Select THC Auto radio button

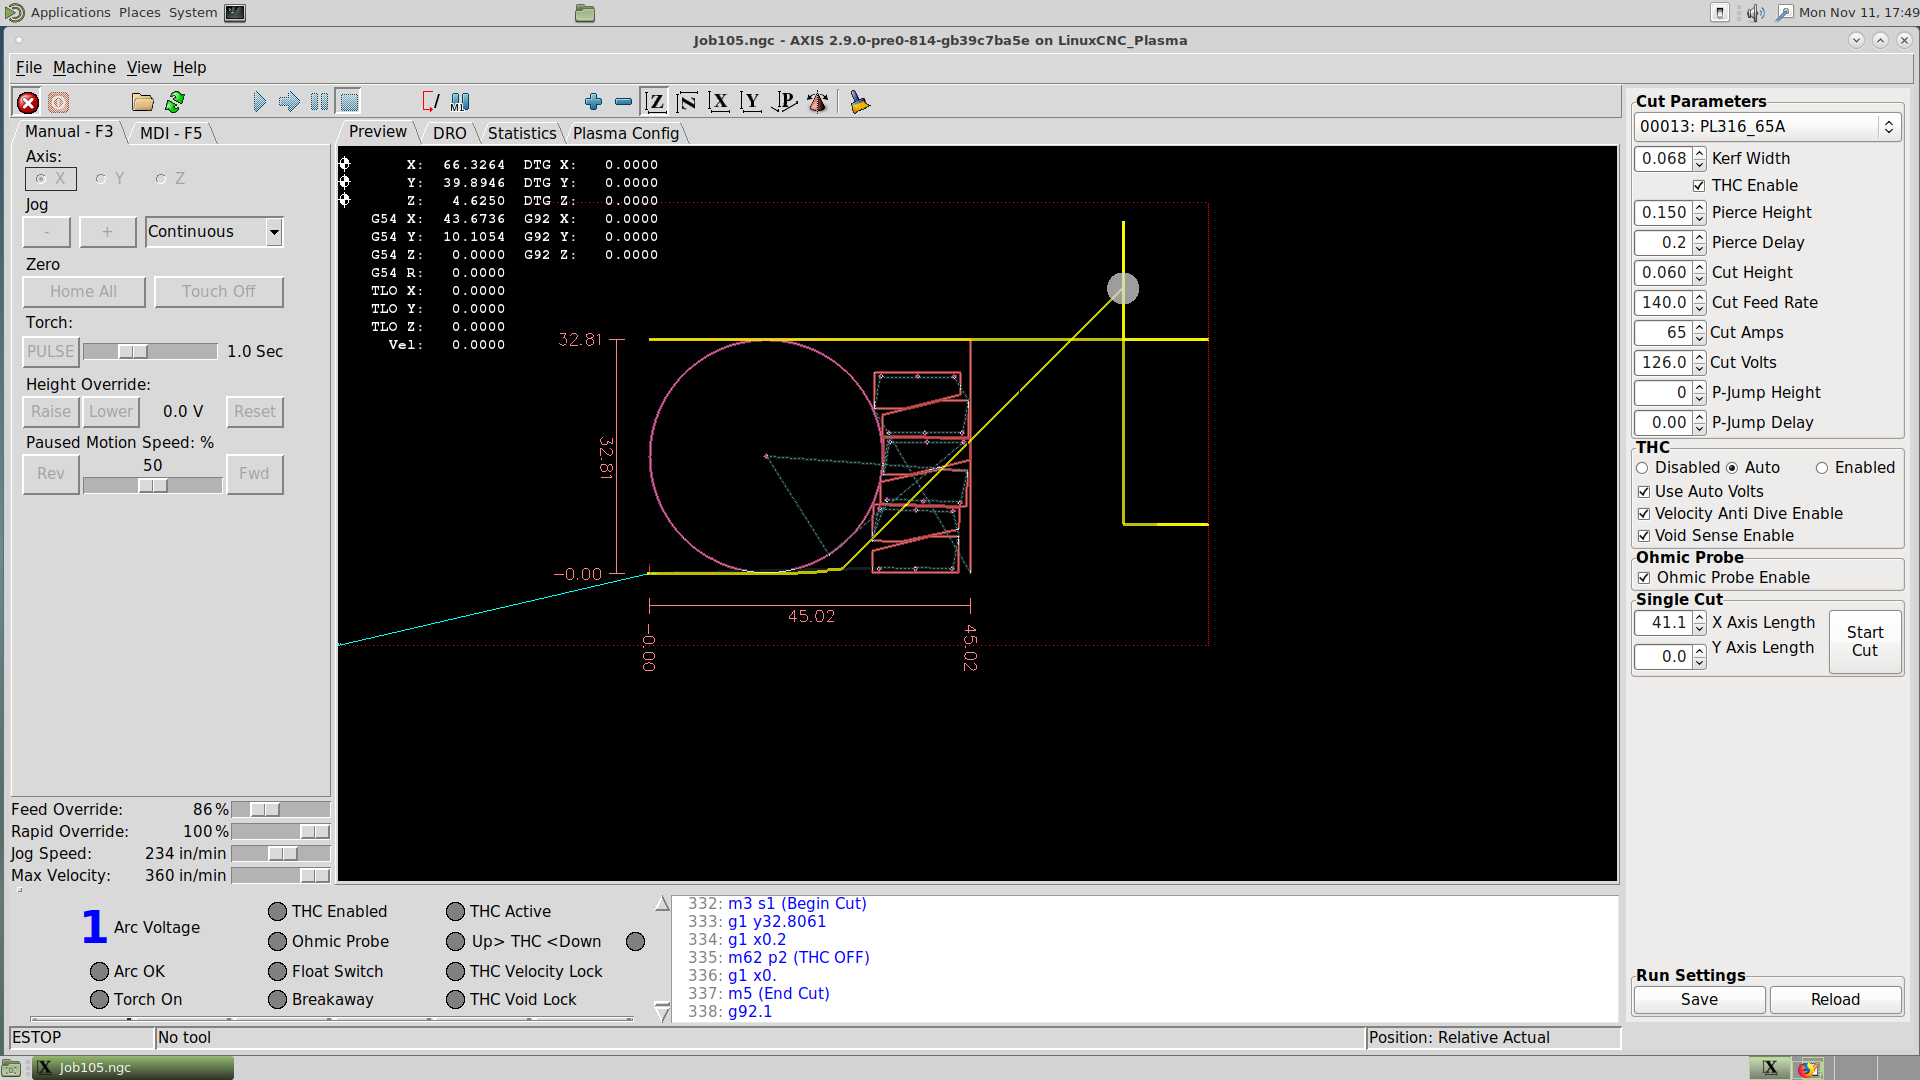1732,468
